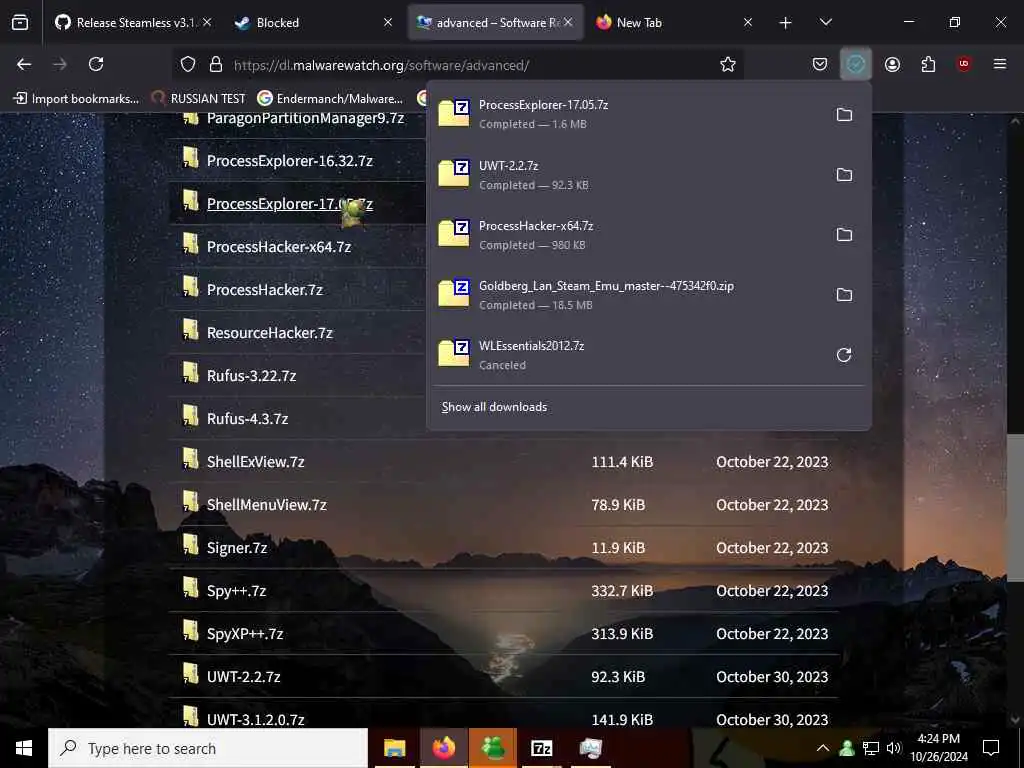Download Spy++.7z
Viewport: 1024px width, 768px height.
tap(236, 591)
